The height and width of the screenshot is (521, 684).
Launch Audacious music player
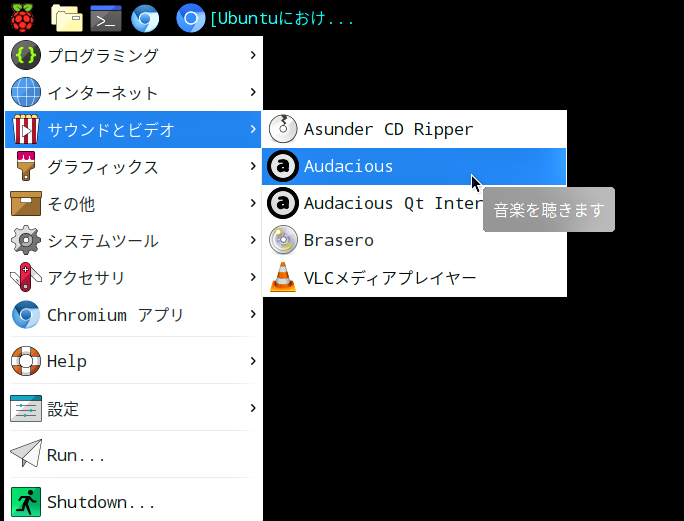[414, 166]
